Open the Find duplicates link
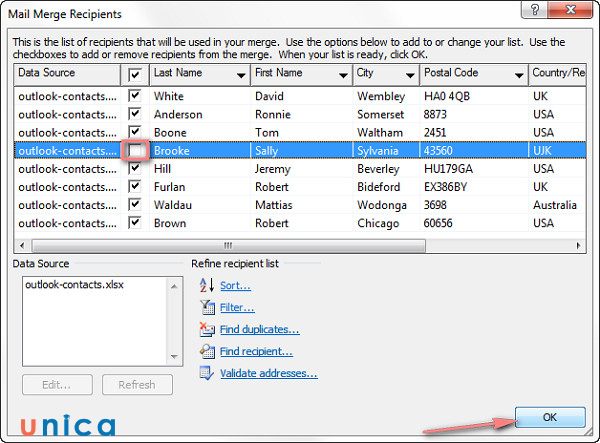This screenshot has height=443, width=600. [x=259, y=329]
